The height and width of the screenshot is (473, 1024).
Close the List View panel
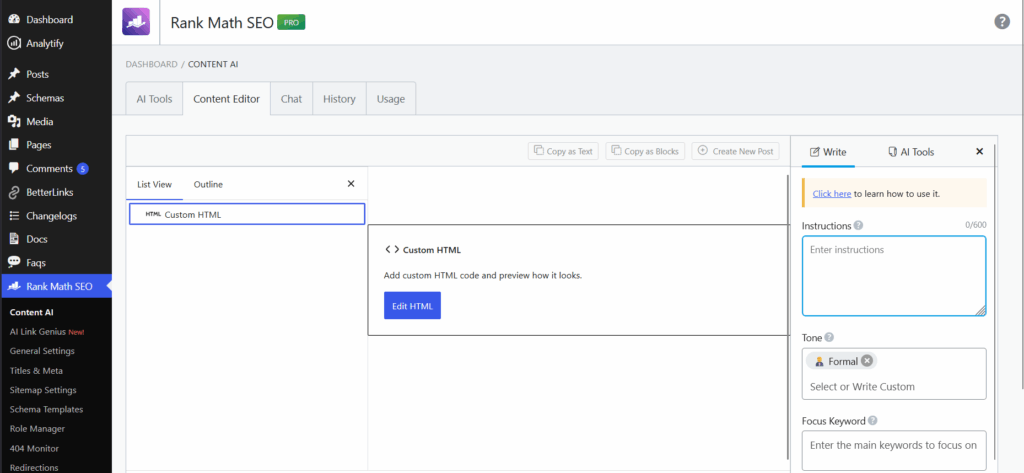351,184
